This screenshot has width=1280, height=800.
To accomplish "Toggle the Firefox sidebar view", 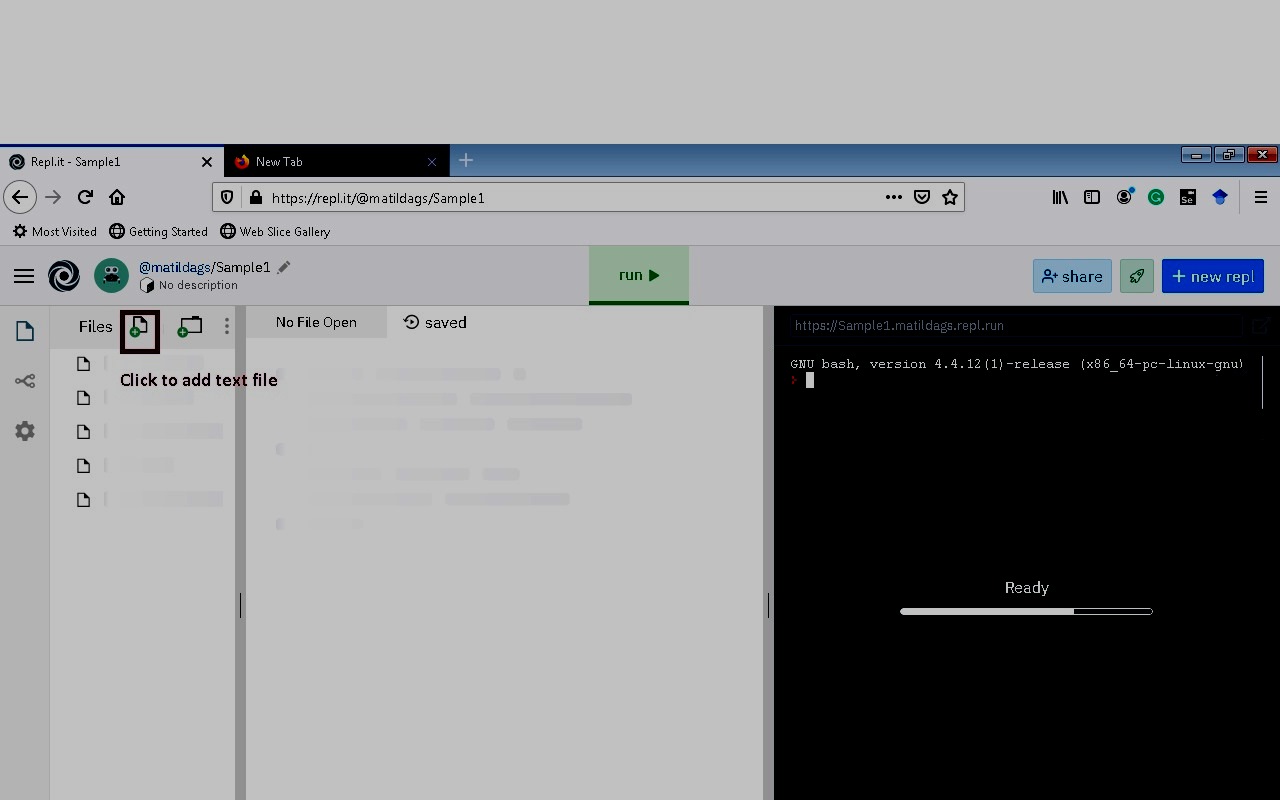I will click(x=1092, y=197).
